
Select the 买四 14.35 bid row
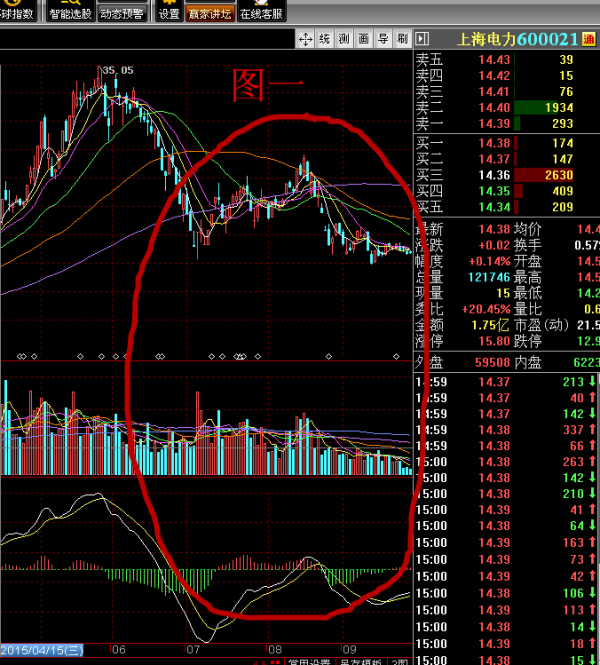point(506,191)
